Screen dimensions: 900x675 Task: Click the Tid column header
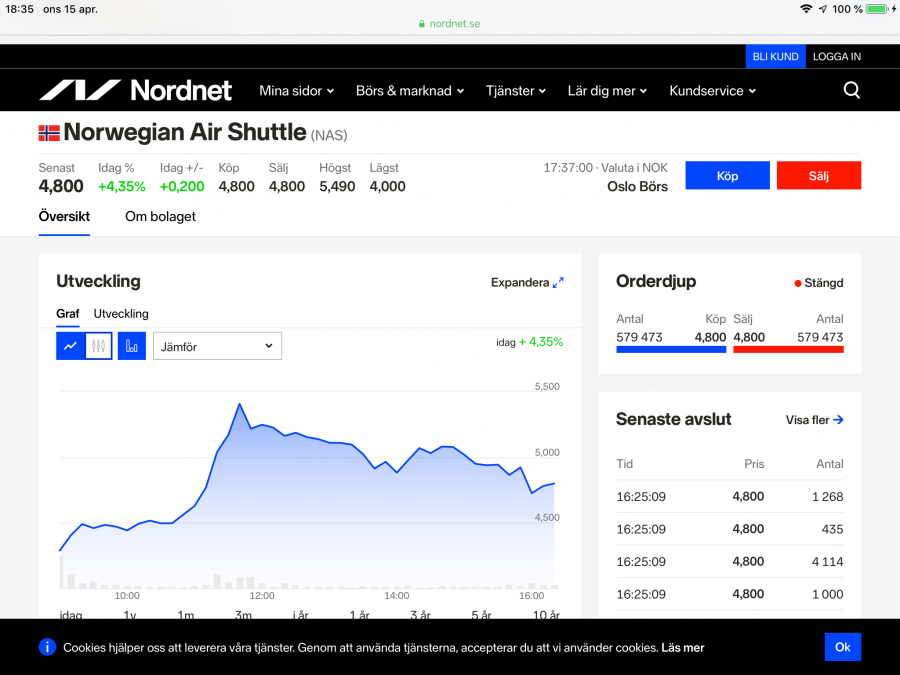pyautogui.click(x=624, y=464)
